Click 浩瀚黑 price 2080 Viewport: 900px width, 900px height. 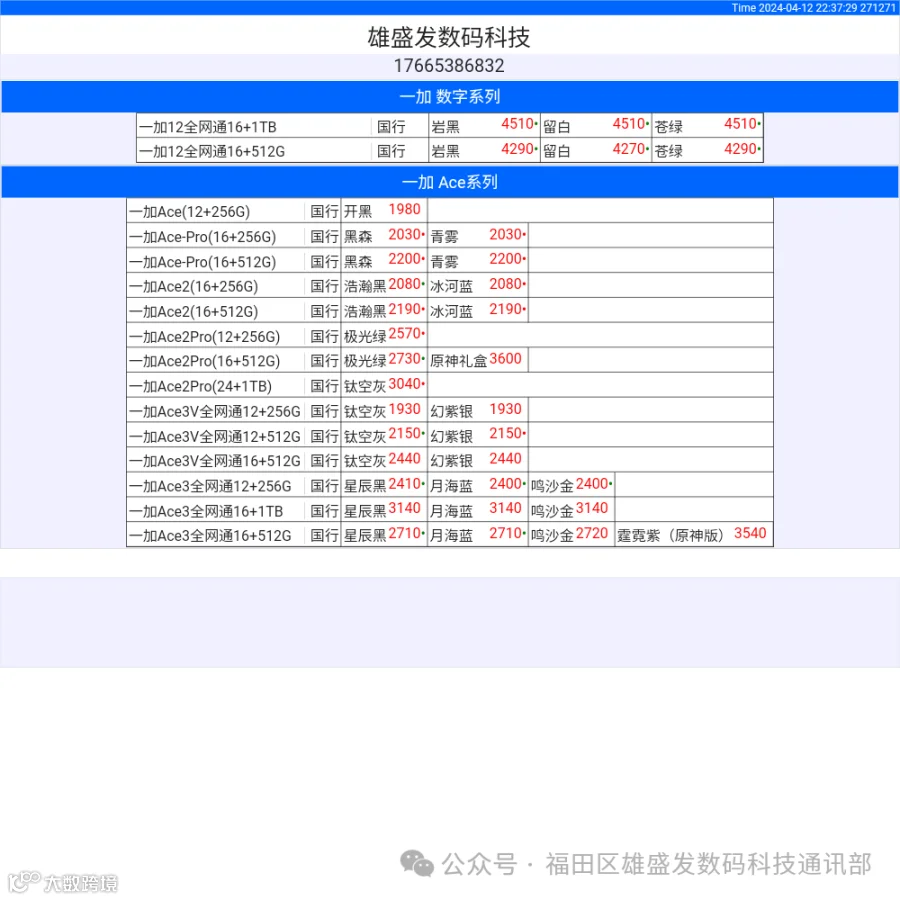click(x=405, y=284)
